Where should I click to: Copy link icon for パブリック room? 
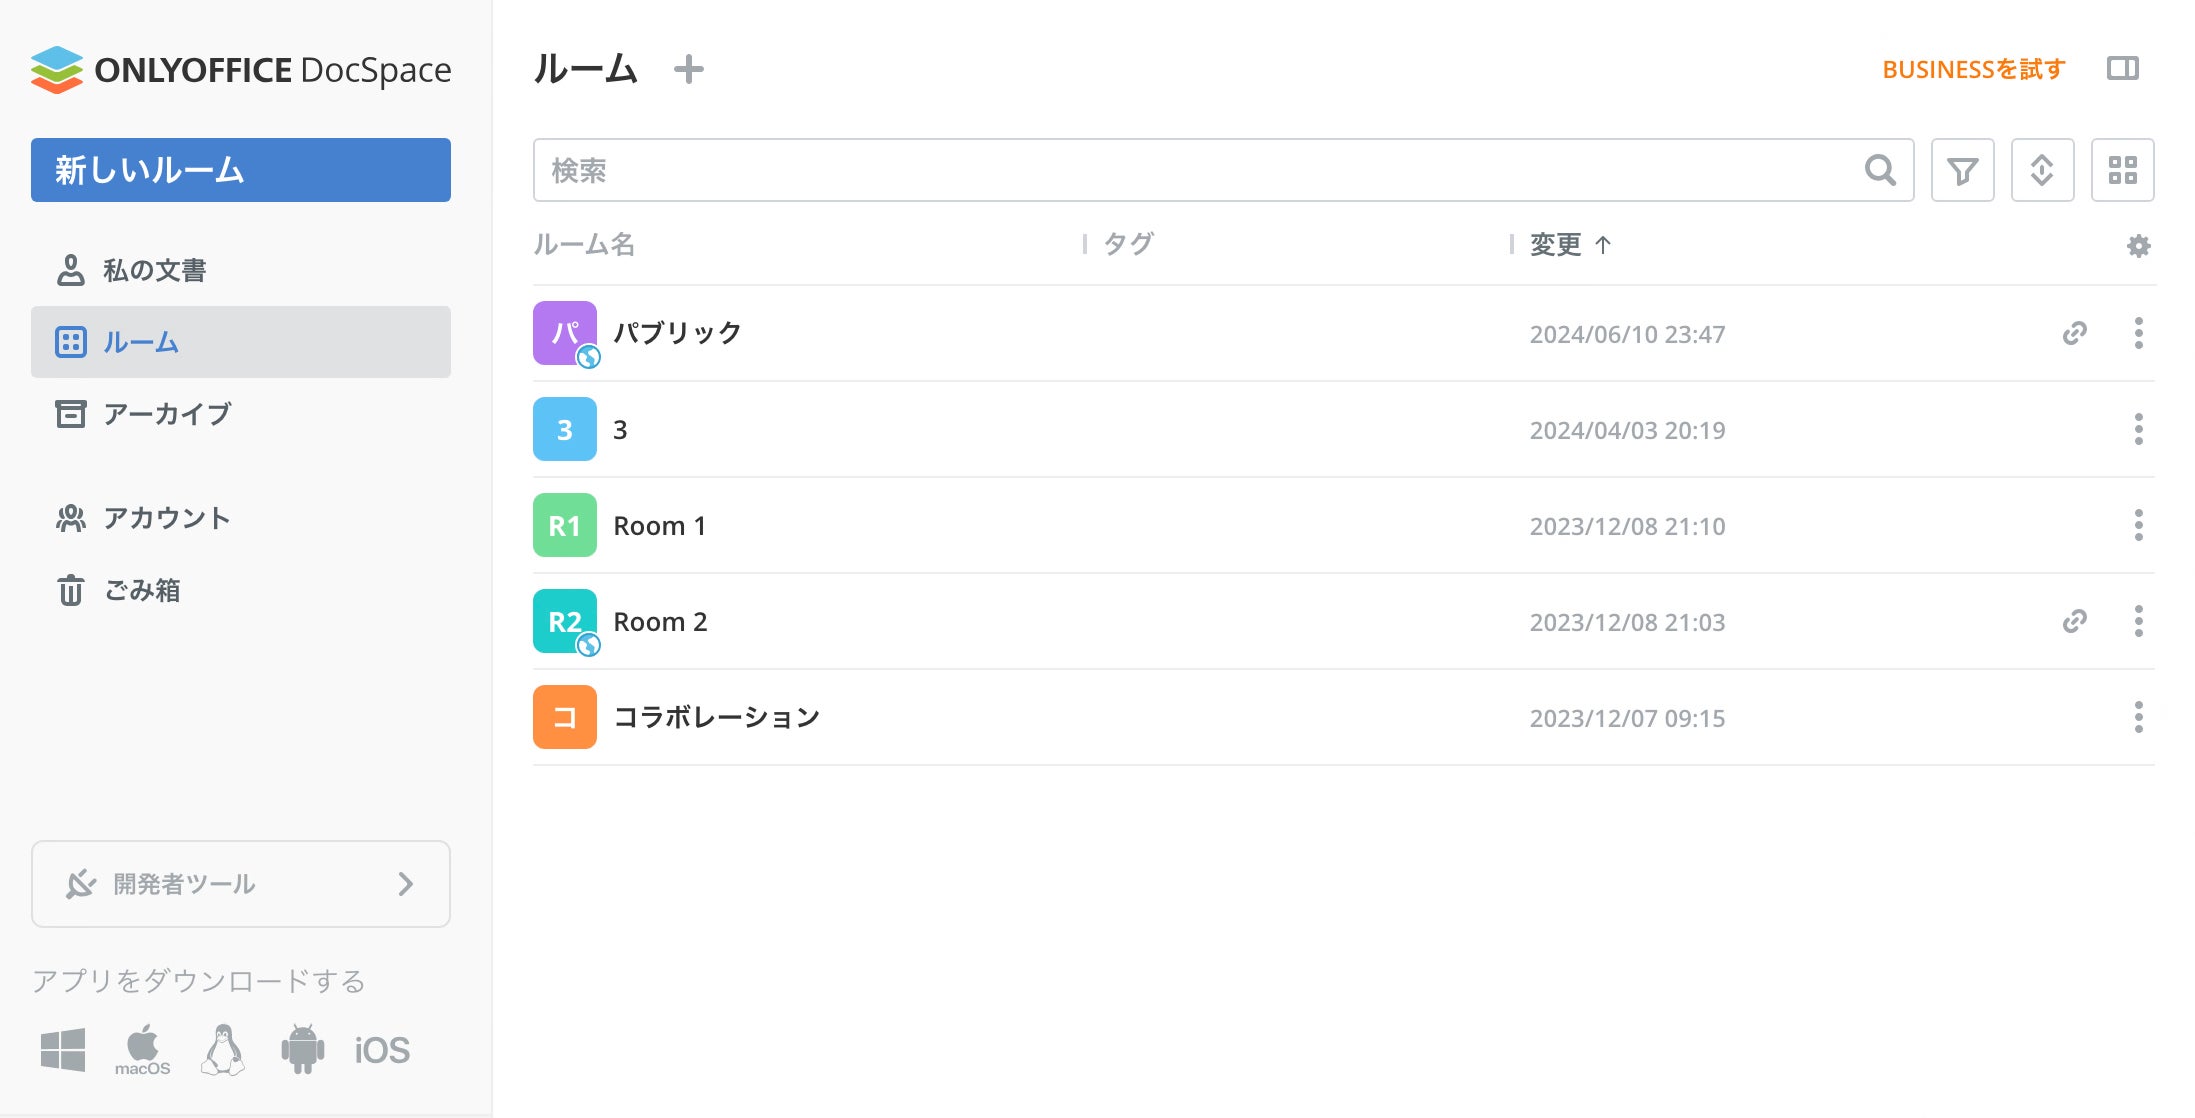[2075, 333]
